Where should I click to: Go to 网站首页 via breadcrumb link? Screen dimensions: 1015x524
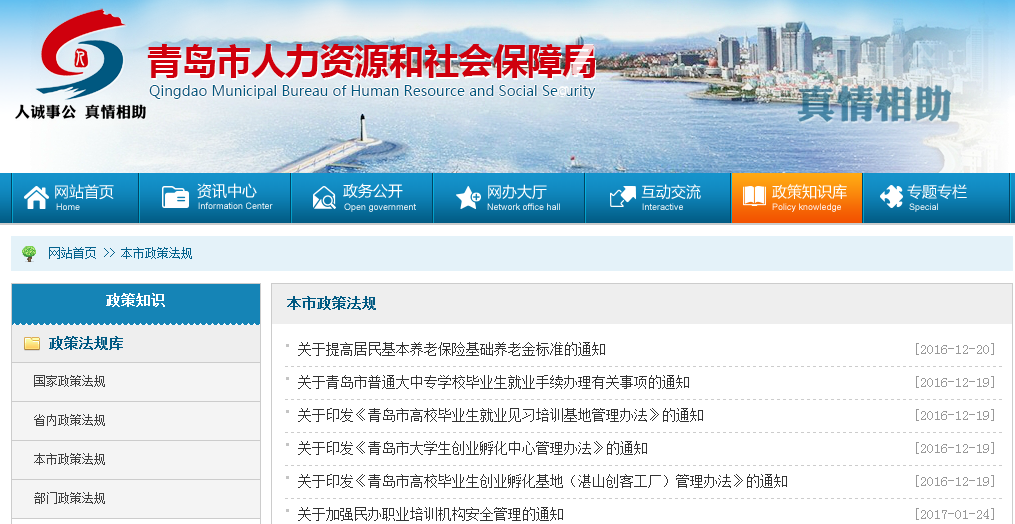coord(72,254)
